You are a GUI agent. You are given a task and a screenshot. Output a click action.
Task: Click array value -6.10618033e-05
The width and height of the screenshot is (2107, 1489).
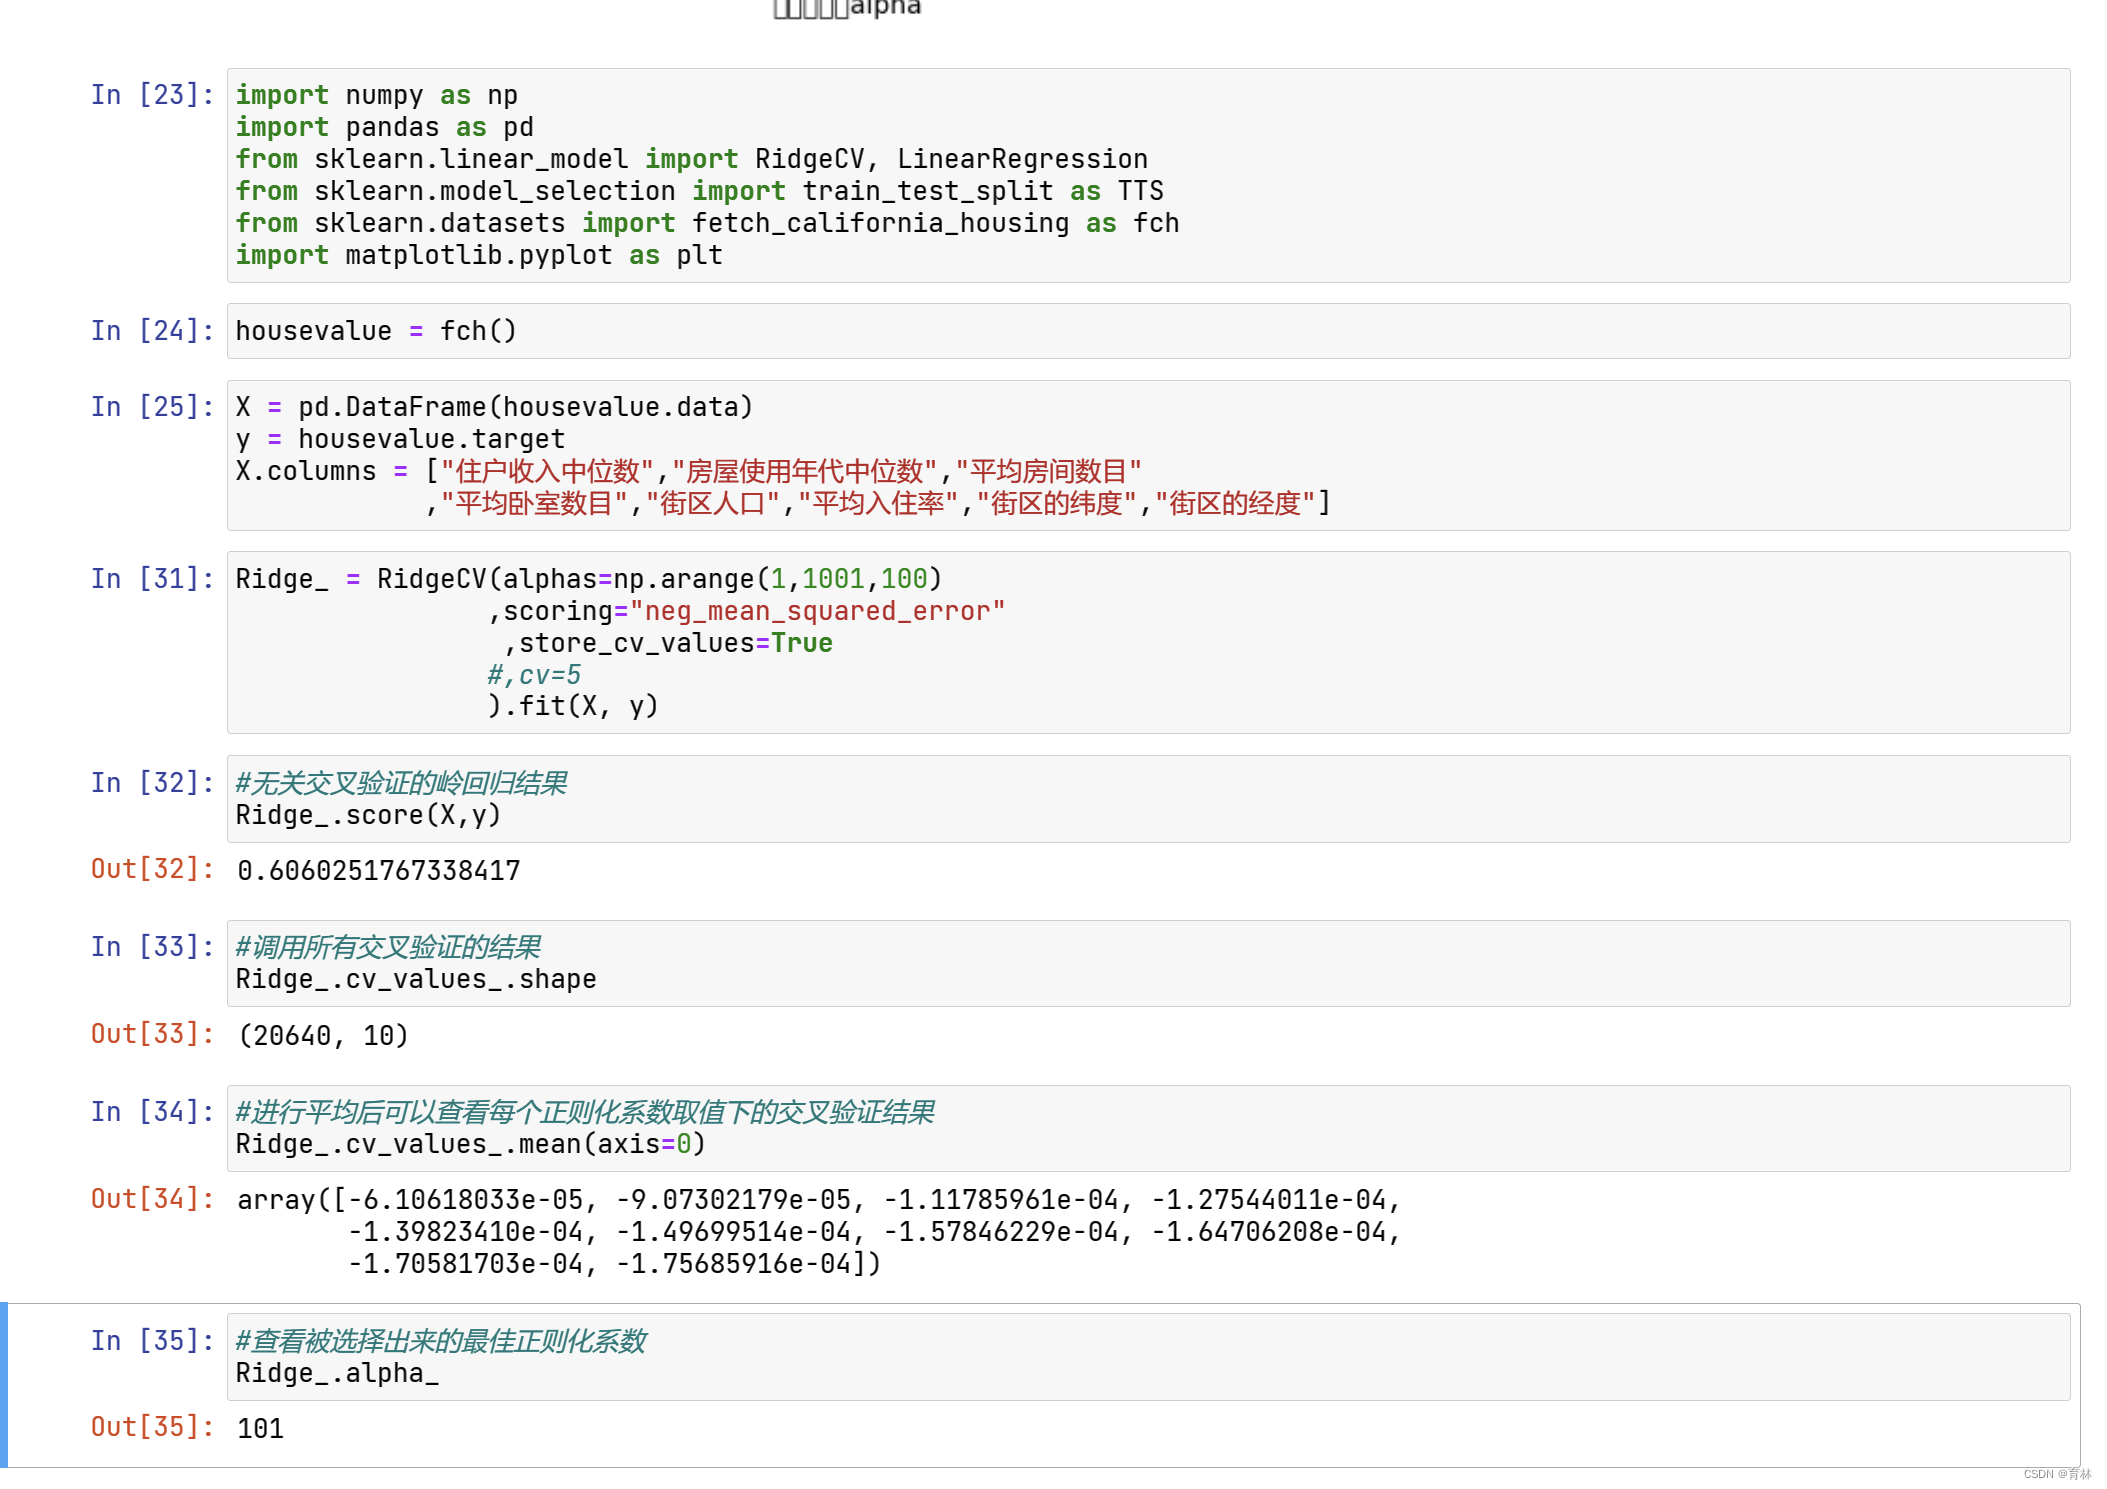(465, 1200)
